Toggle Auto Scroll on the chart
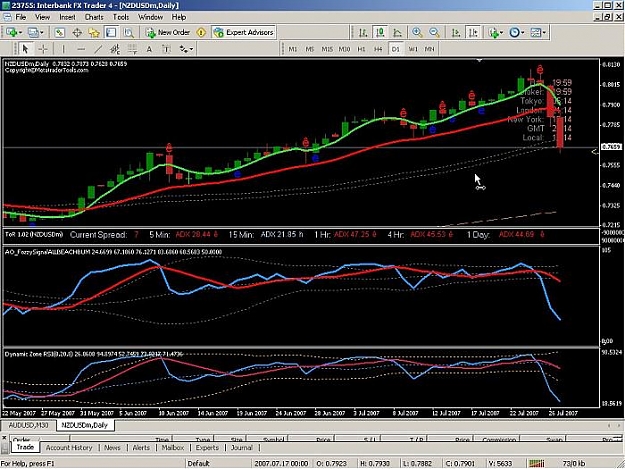 click(x=456, y=33)
